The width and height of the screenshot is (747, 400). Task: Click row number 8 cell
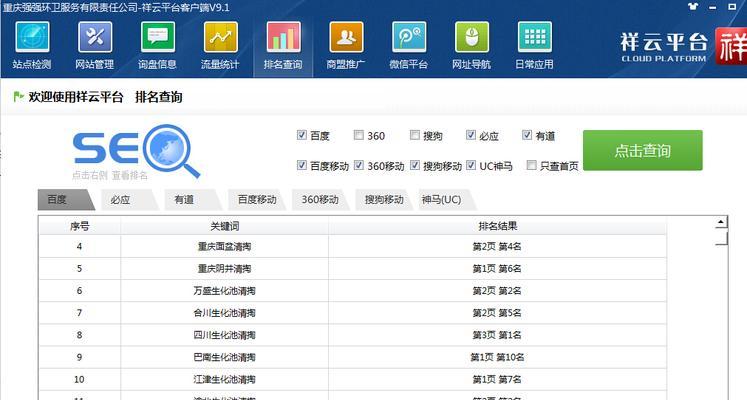click(x=80, y=335)
